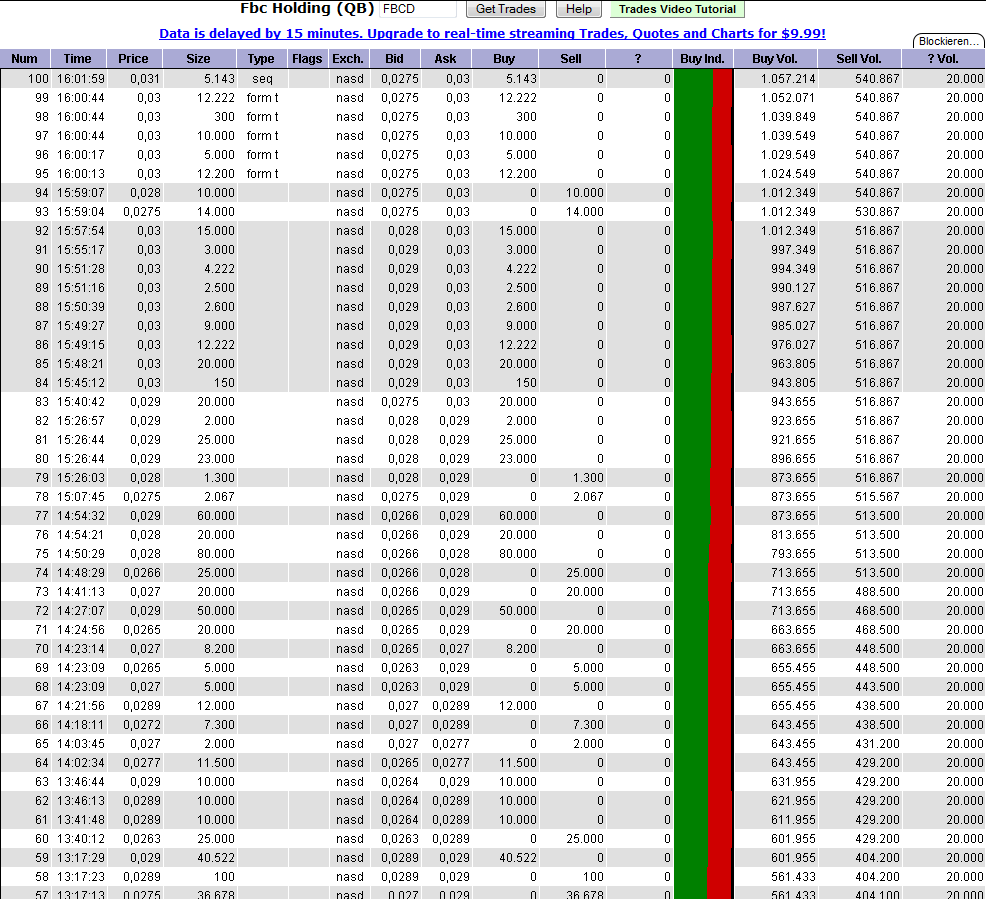Click Buy Vol. value 923.655
The image size is (986, 899).
[x=793, y=421]
